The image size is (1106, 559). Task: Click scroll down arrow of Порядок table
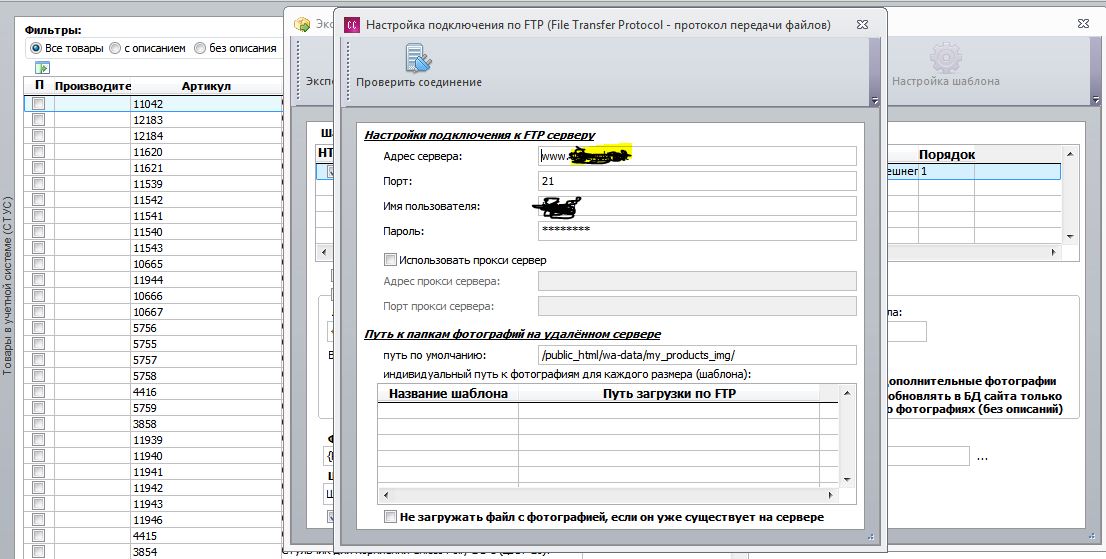[1070, 237]
